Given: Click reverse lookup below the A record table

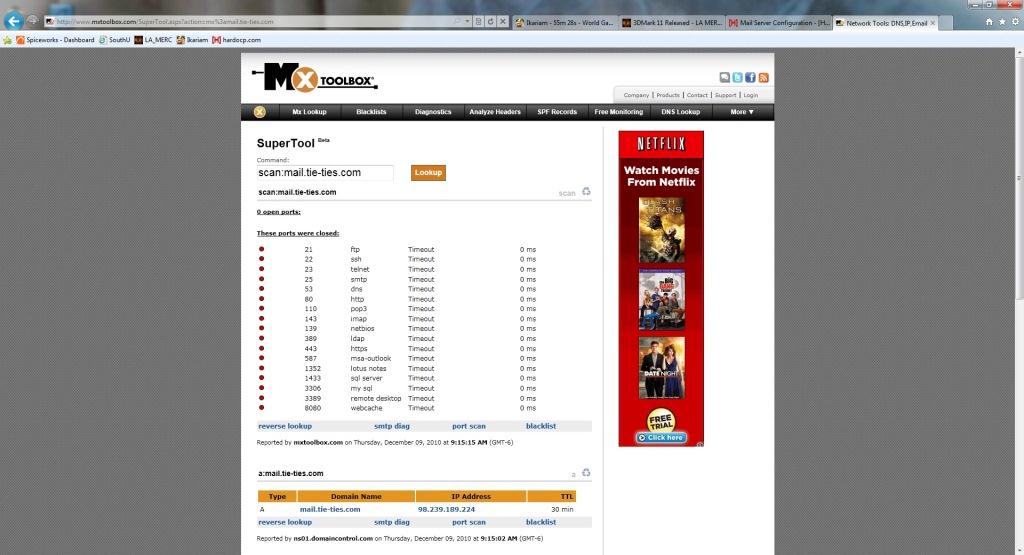Looking at the screenshot, I should coord(285,522).
